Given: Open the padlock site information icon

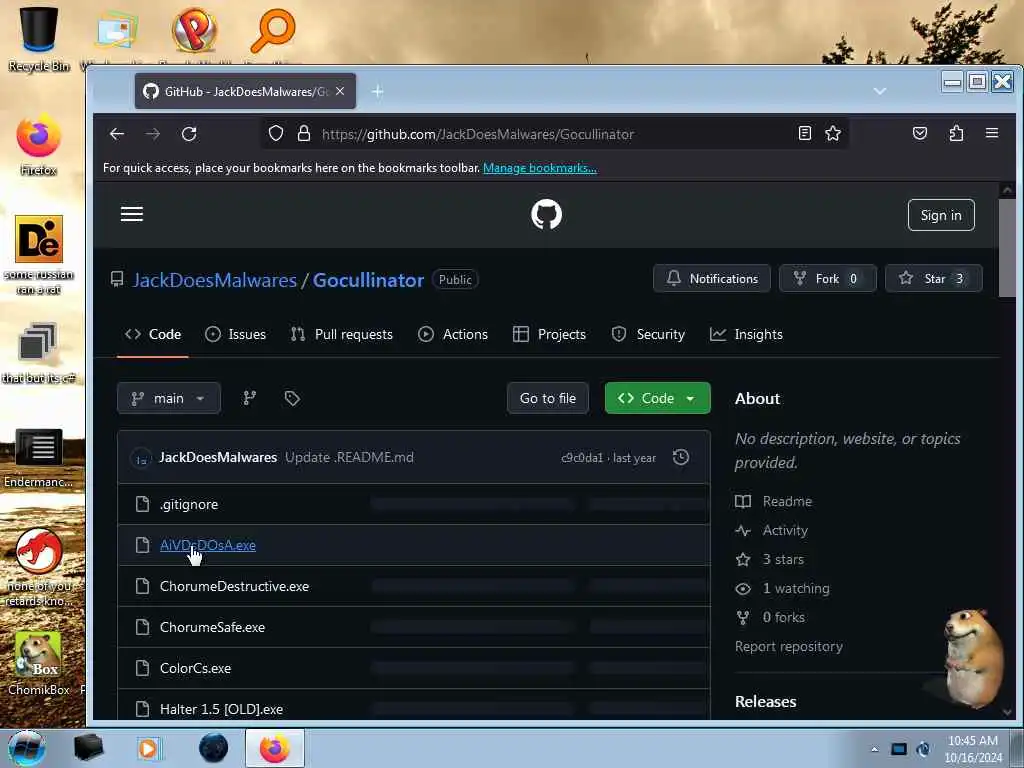Looking at the screenshot, I should click(x=304, y=134).
